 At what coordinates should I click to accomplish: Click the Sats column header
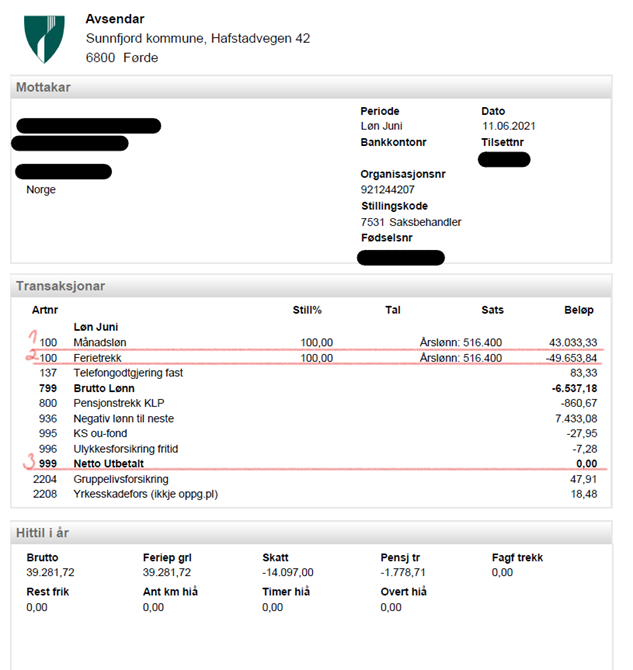coord(492,310)
